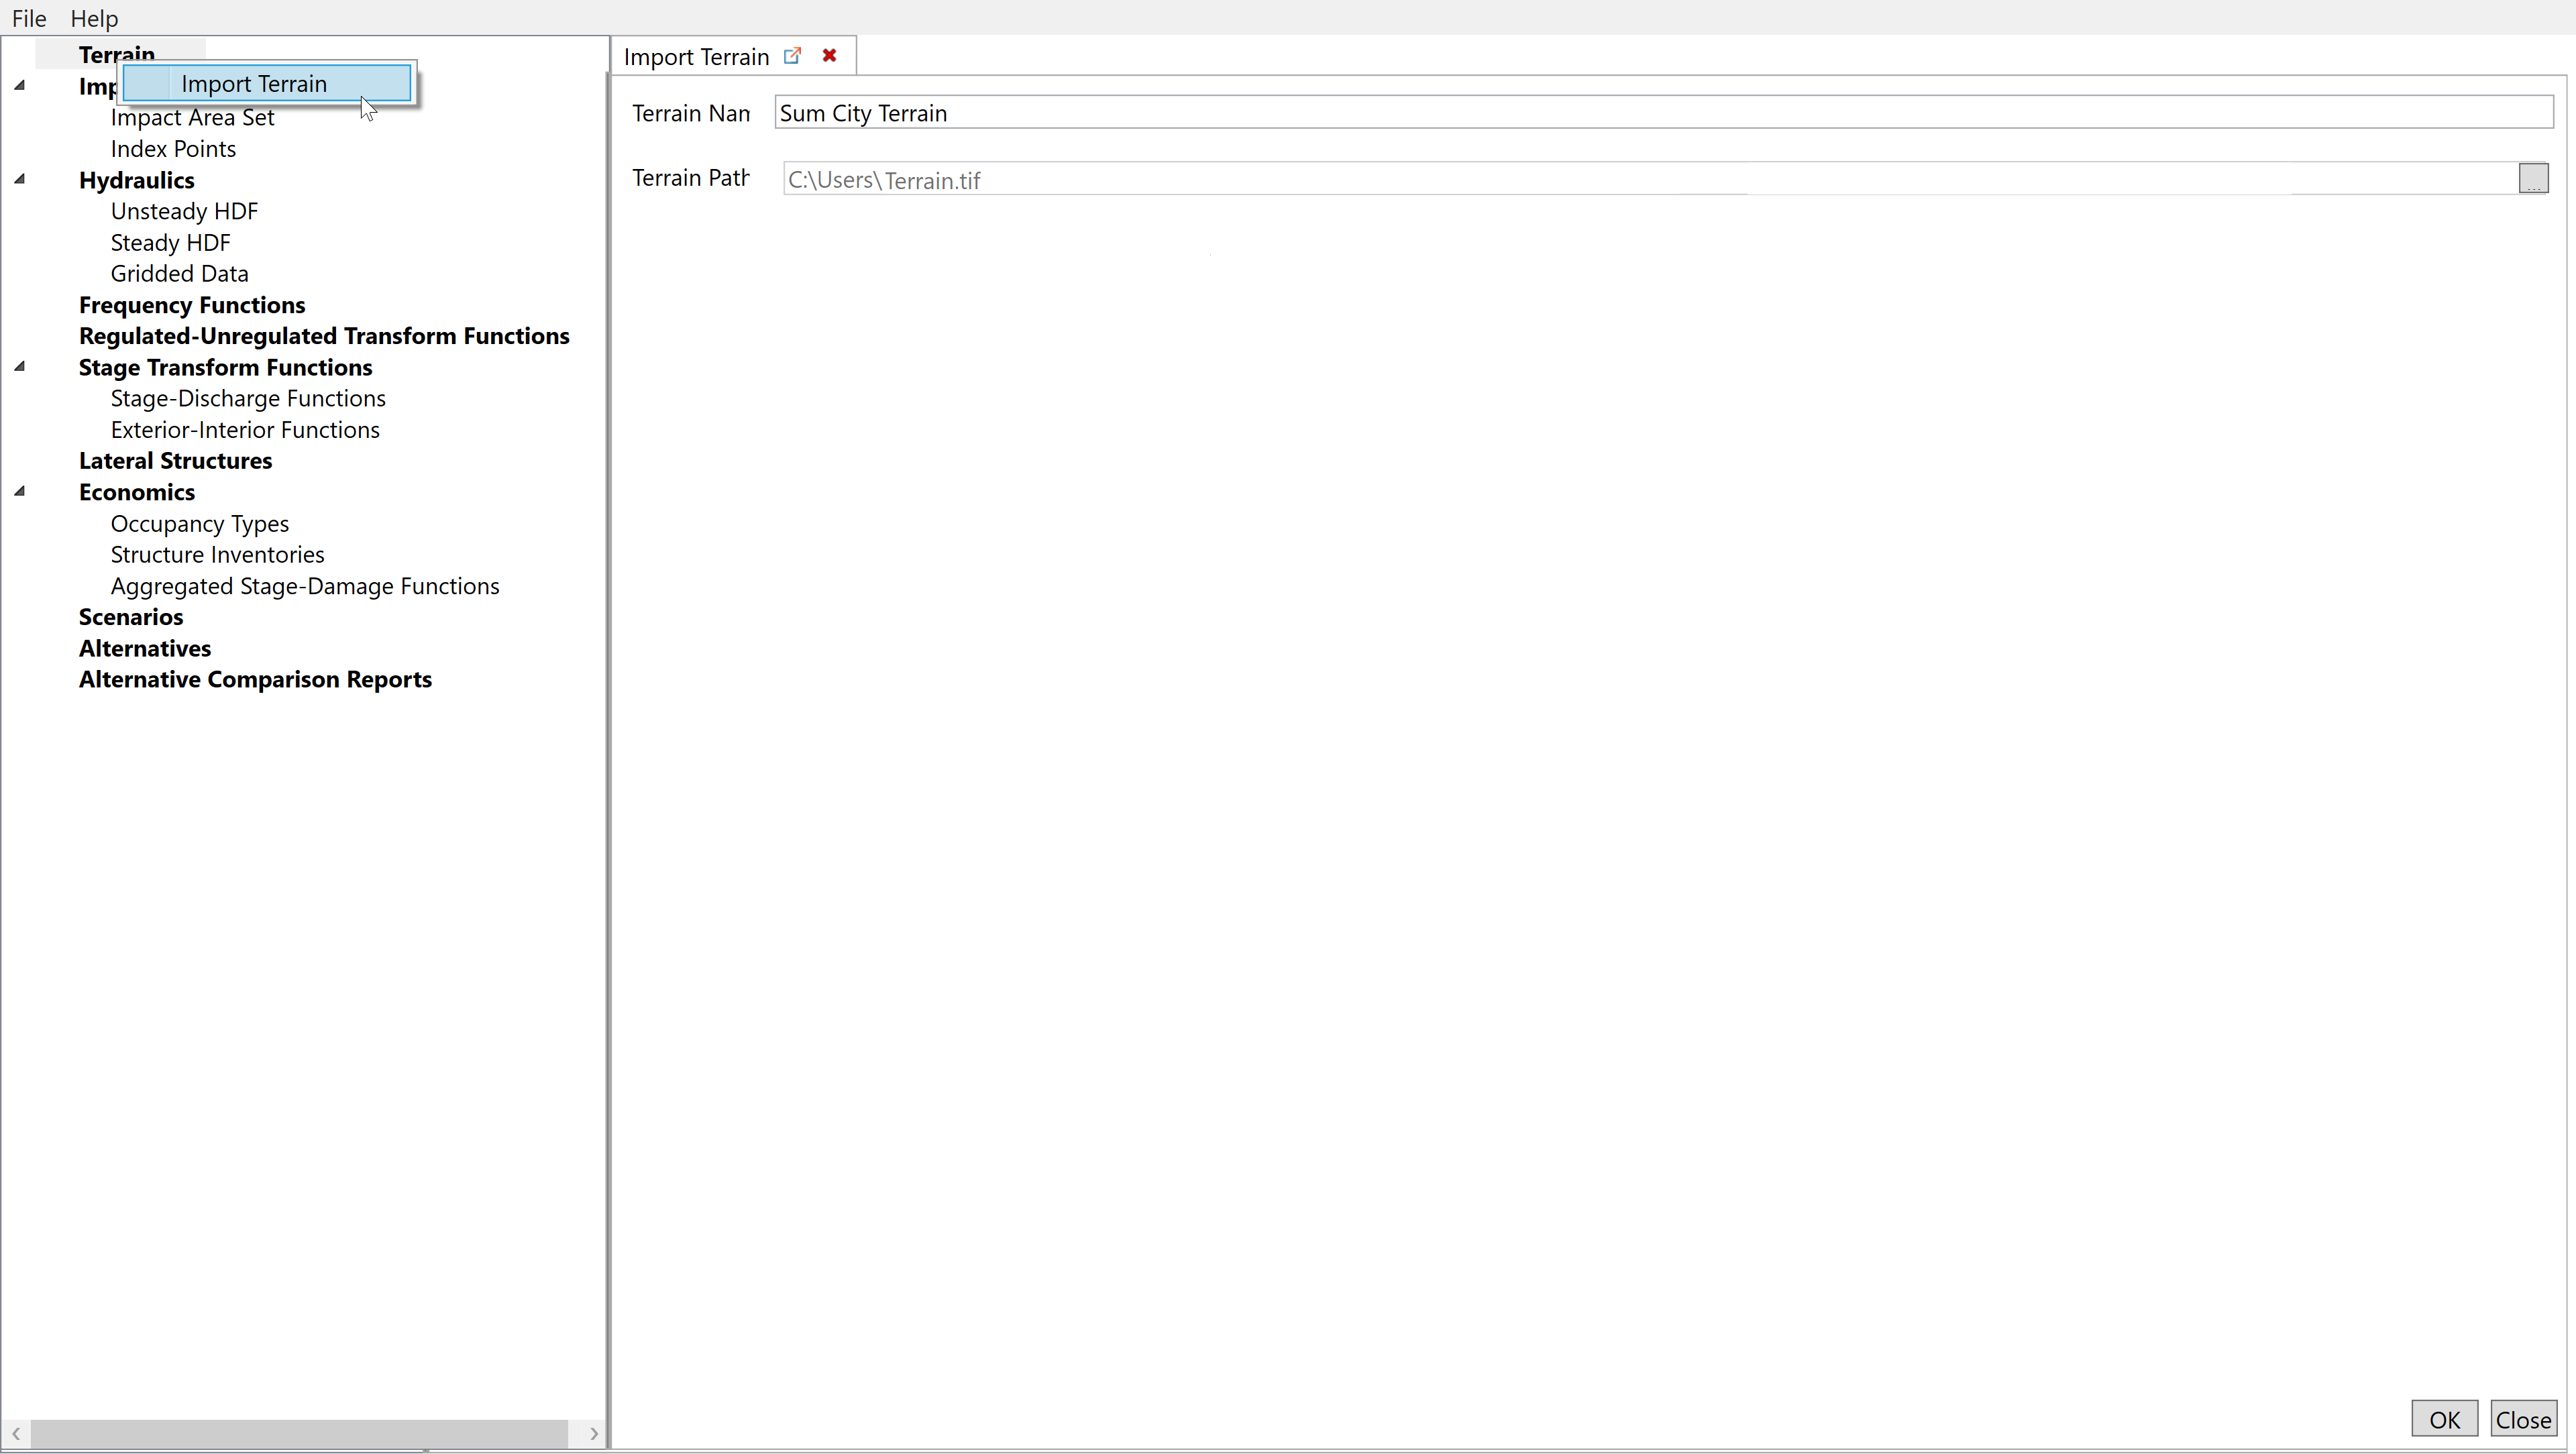Select Occupancy Types in tree

[199, 524]
